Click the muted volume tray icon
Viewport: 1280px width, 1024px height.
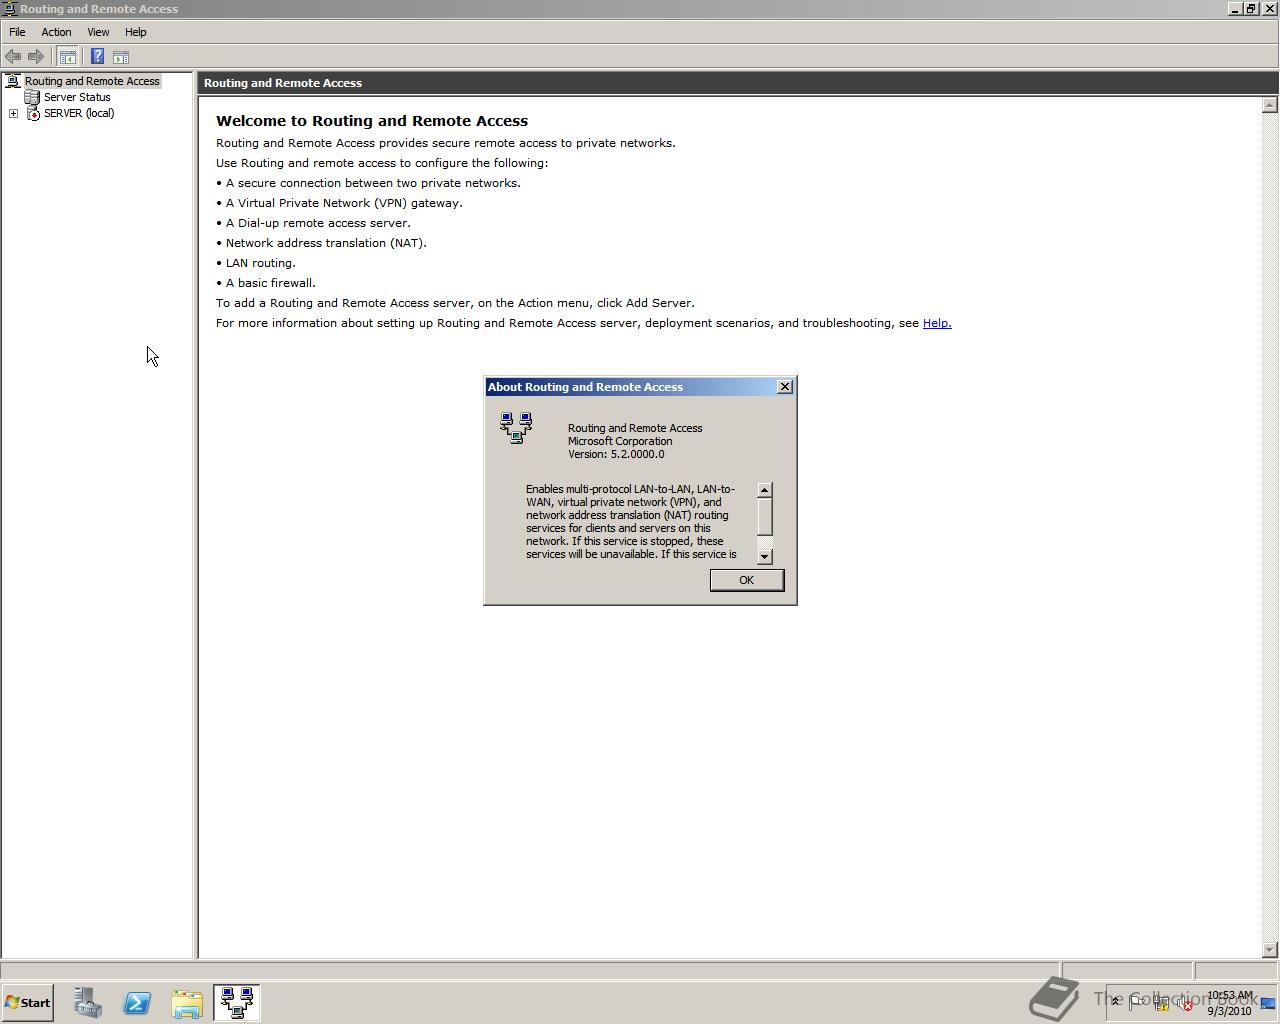click(1186, 1003)
